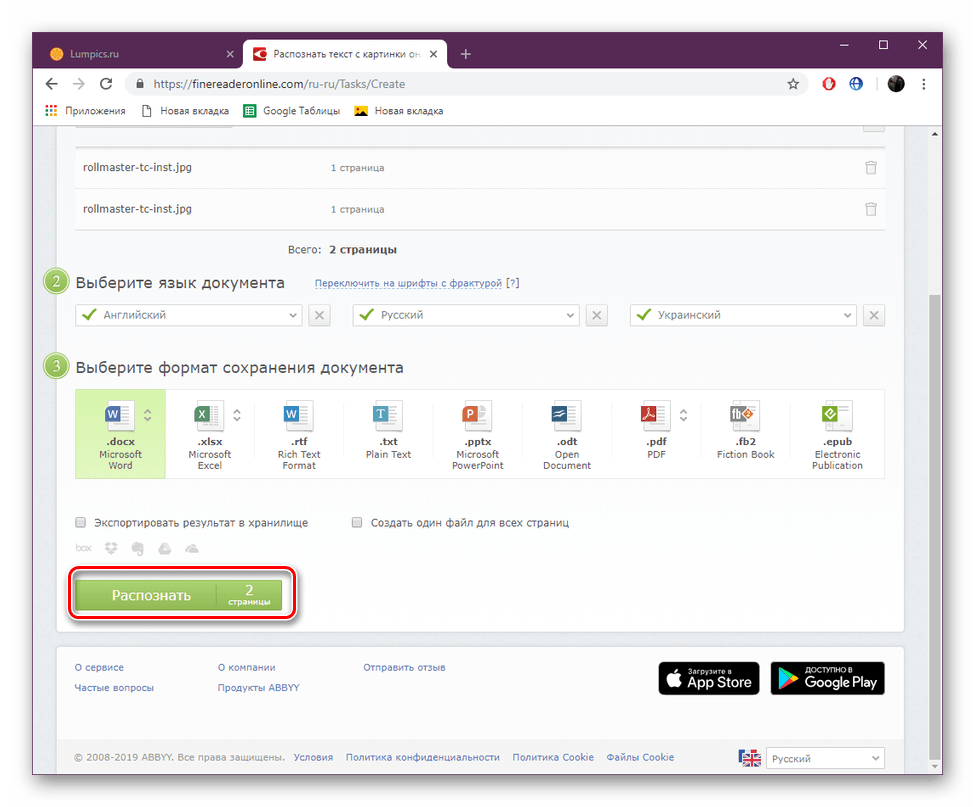The height and width of the screenshot is (807, 975).
Task: Pick the .odt Open Document format
Action: [566, 434]
